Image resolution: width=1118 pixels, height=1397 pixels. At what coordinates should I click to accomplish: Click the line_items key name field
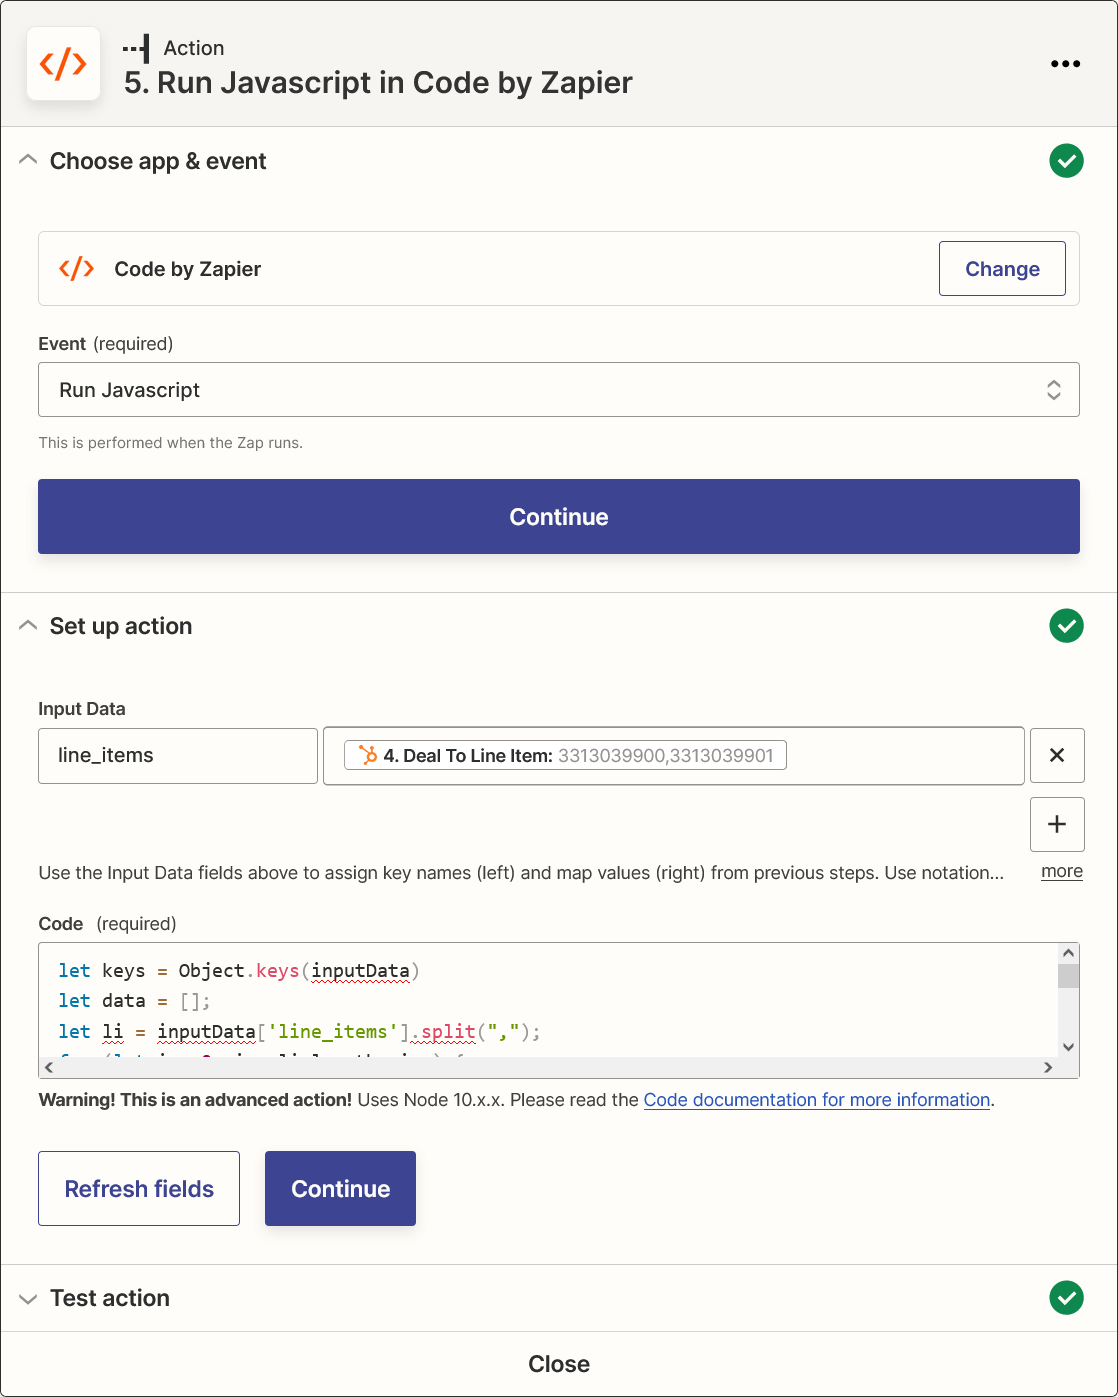pos(178,755)
